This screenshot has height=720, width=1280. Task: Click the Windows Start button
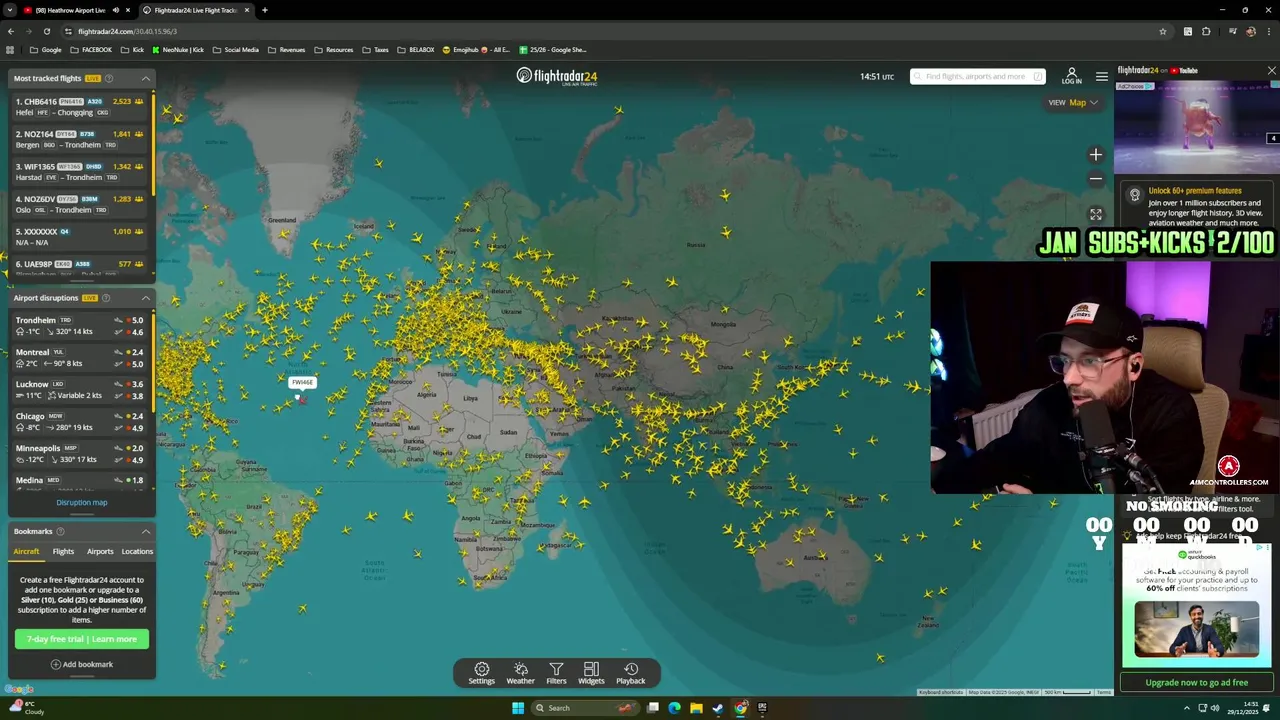(x=518, y=708)
